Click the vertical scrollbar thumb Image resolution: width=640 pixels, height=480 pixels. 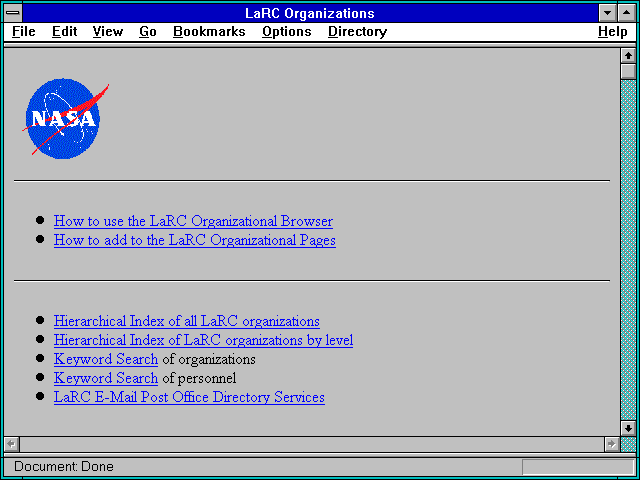tap(628, 71)
